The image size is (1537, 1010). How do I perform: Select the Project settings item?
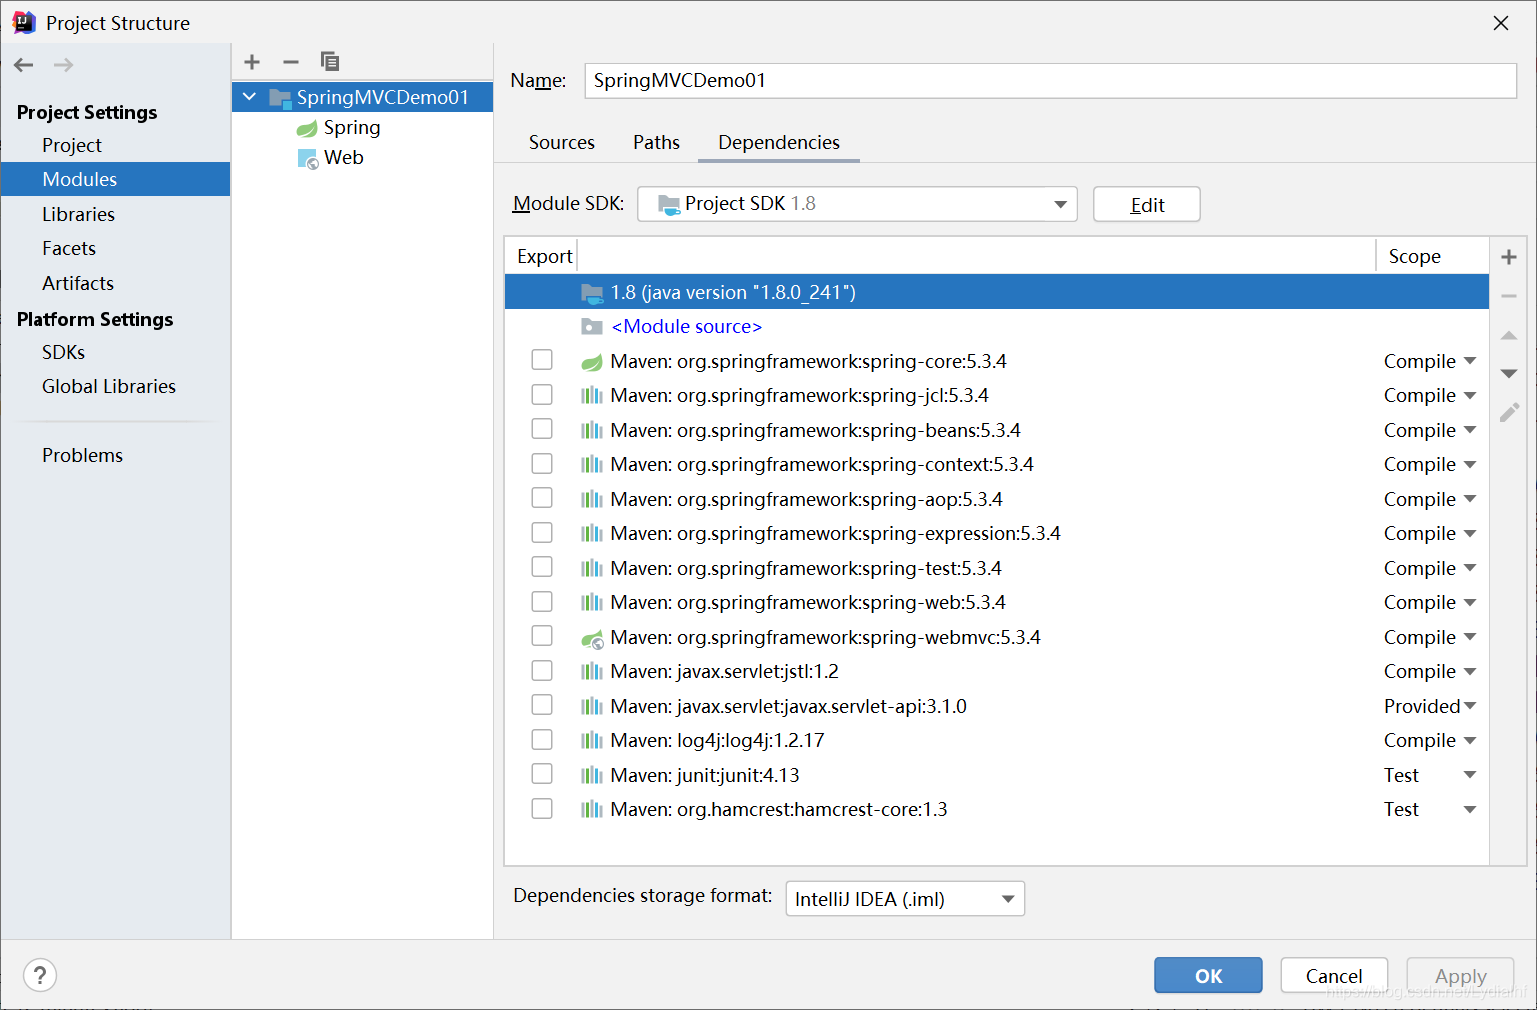pos(72,145)
